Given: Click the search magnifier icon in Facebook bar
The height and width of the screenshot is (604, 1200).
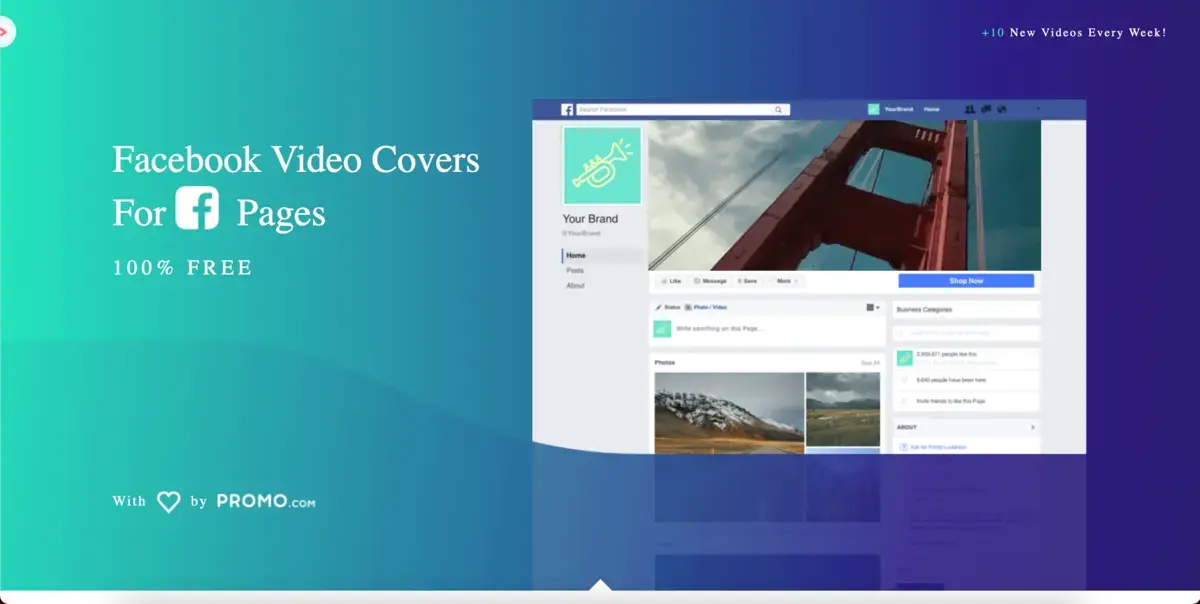Looking at the screenshot, I should (x=779, y=109).
